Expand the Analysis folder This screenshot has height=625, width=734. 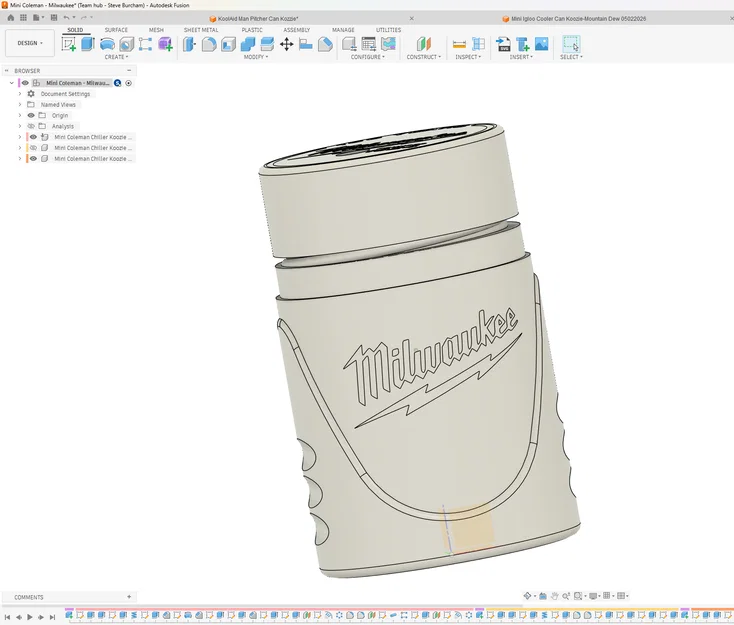pyautogui.click(x=20, y=126)
